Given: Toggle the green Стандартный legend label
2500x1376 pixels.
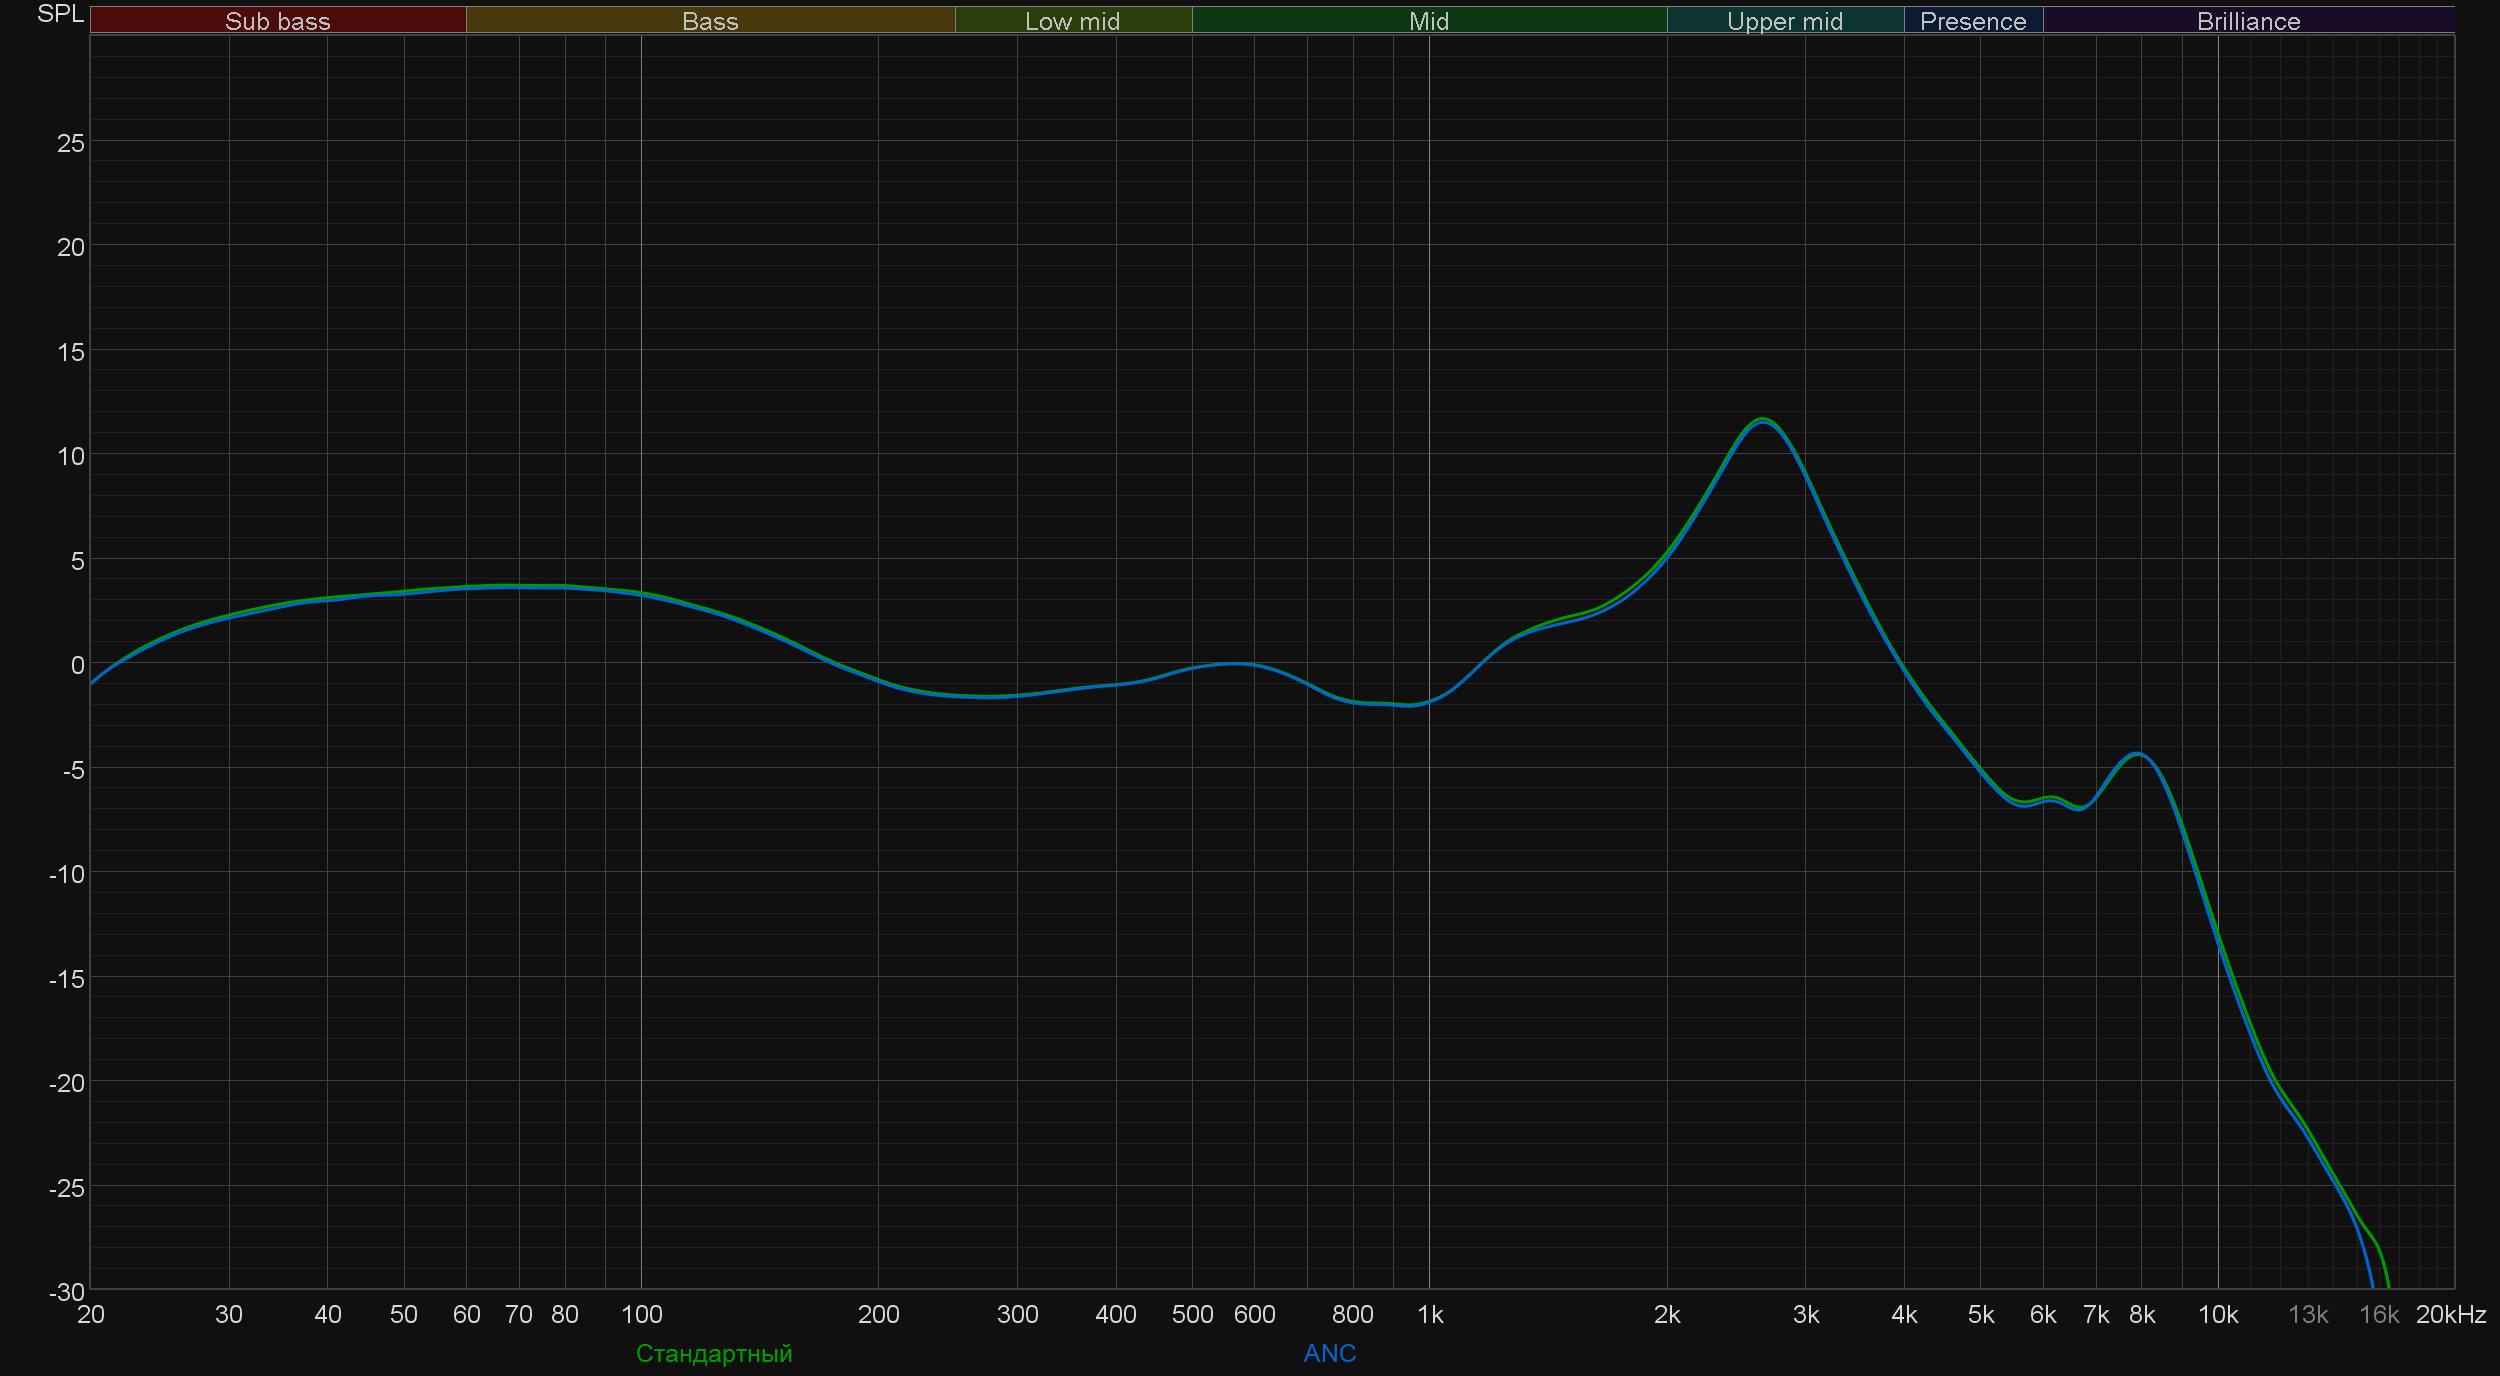Looking at the screenshot, I should 714,1353.
